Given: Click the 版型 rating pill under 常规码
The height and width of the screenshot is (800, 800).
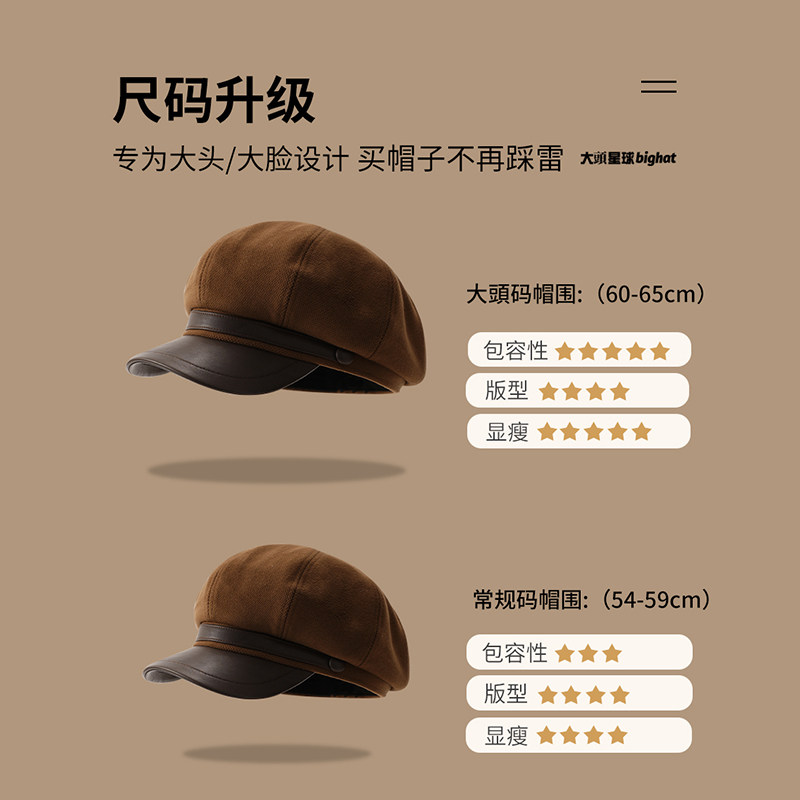Looking at the screenshot, I should tap(579, 693).
